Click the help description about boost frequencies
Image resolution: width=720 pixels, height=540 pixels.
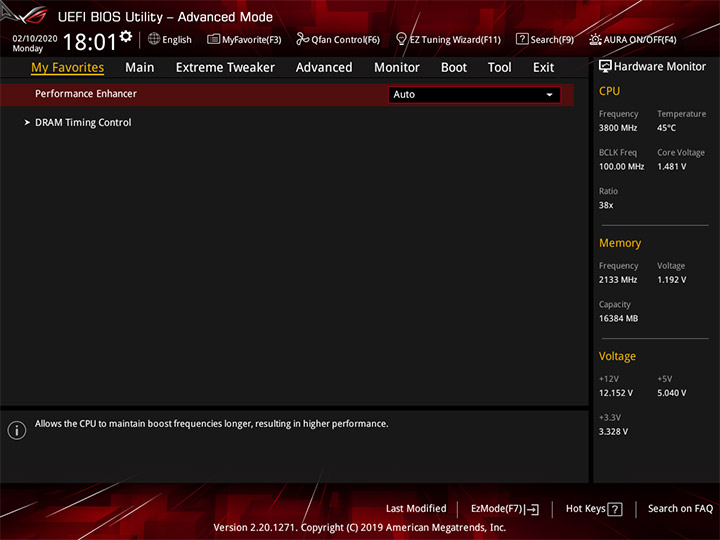pos(211,424)
